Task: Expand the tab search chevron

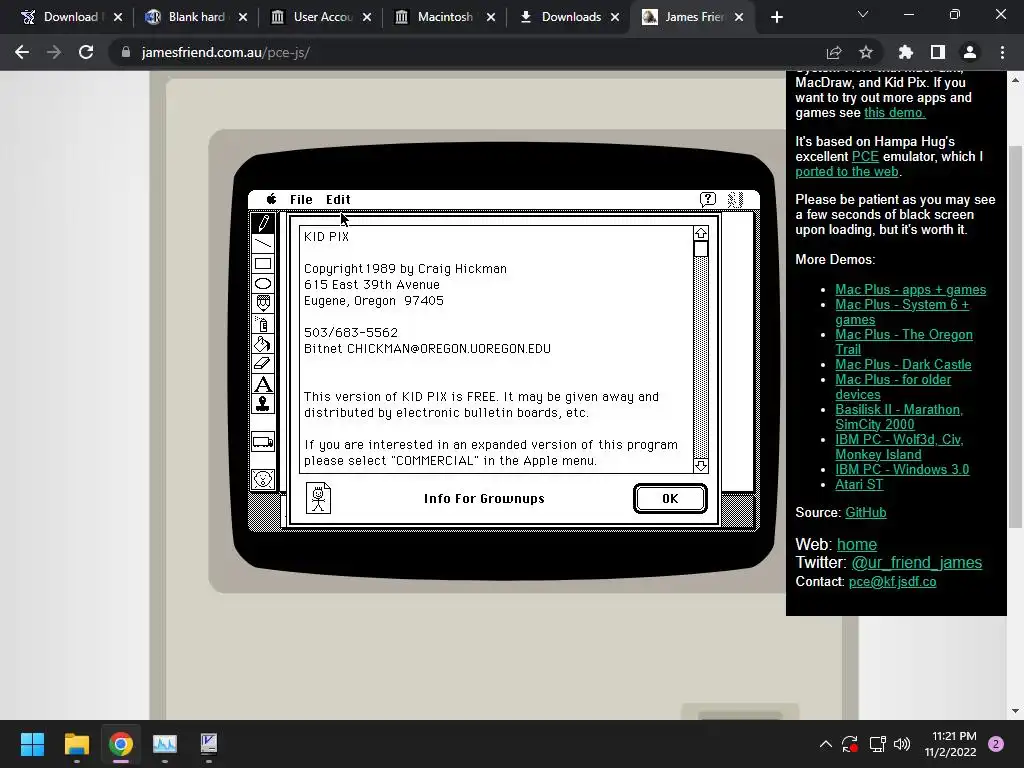Action: pyautogui.click(x=863, y=14)
